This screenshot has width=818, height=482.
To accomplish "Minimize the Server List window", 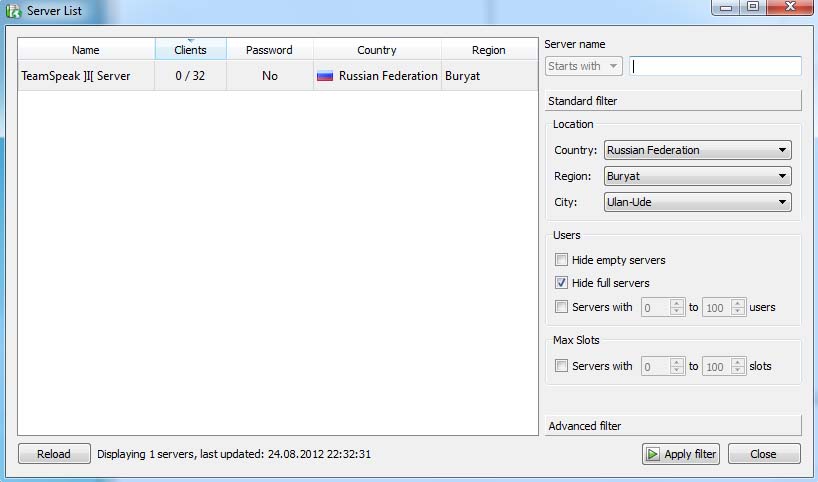I will pos(726,7).
